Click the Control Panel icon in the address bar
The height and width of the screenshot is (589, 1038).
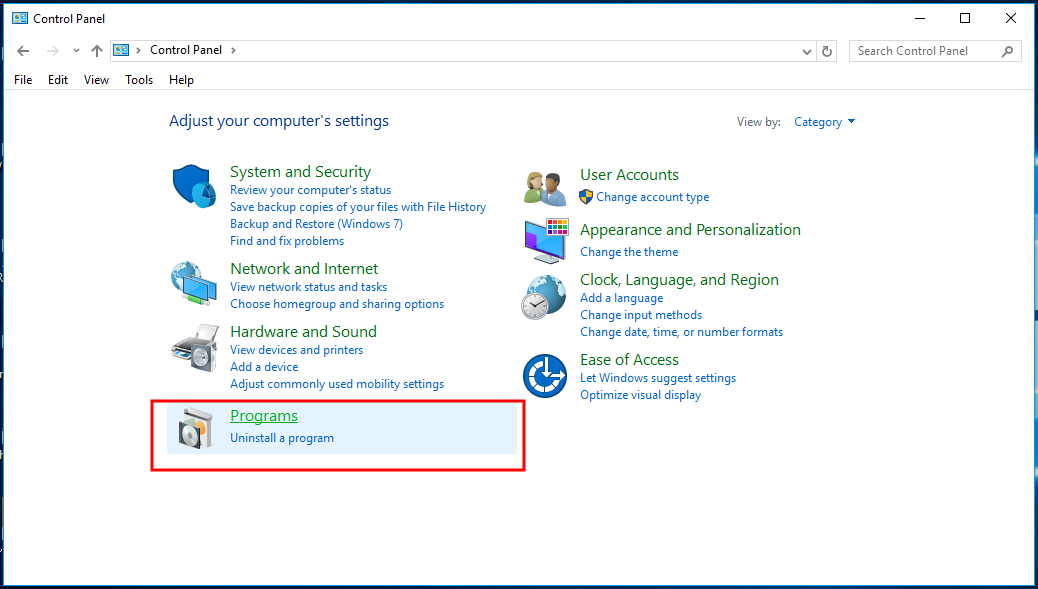pyautogui.click(x=122, y=49)
